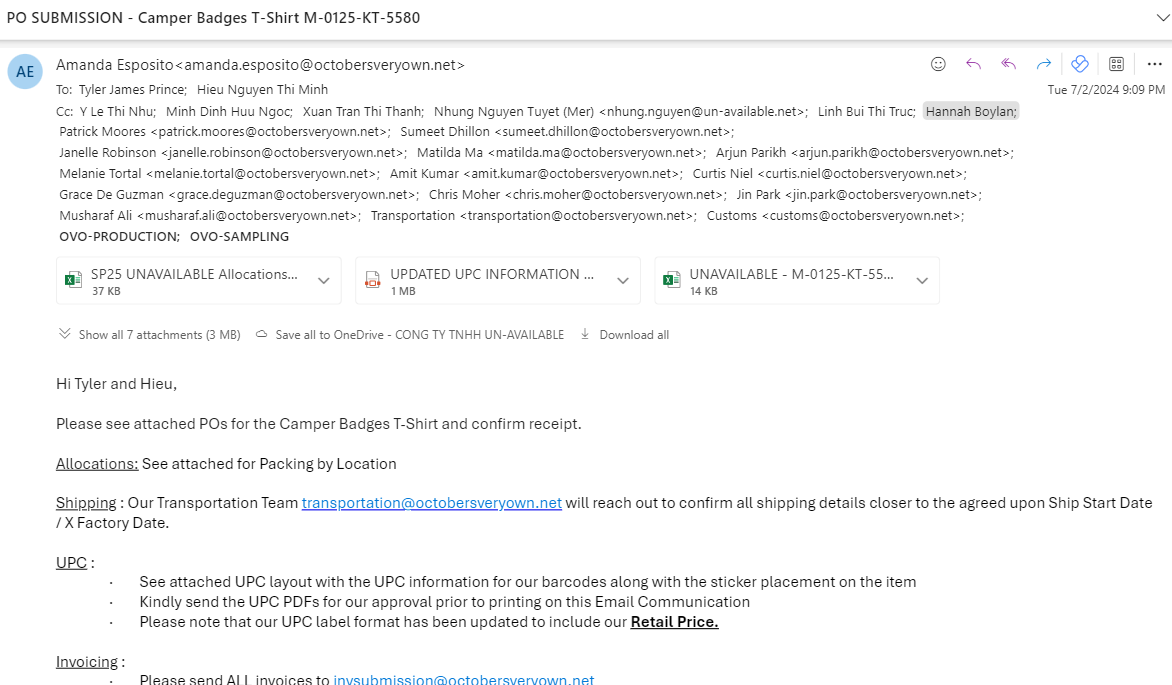Click the underlined Allocations heading
The width and height of the screenshot is (1172, 685).
[97, 464]
